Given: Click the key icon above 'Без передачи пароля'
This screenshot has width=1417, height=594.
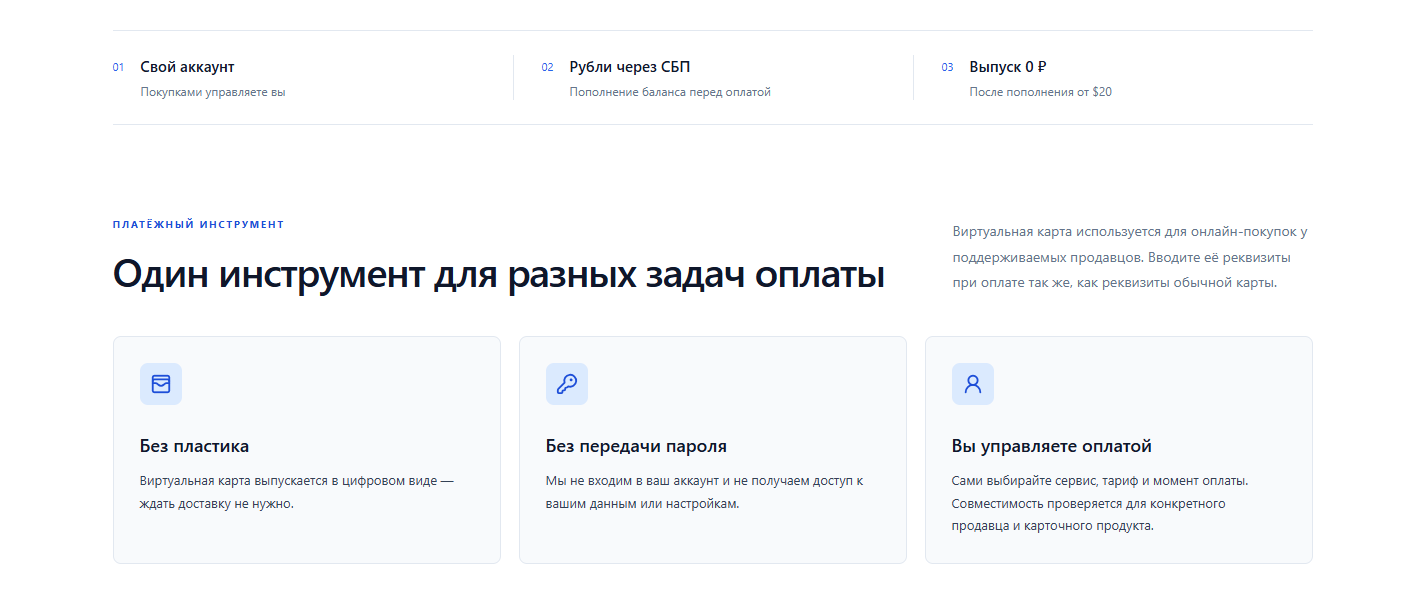Looking at the screenshot, I should click(567, 384).
